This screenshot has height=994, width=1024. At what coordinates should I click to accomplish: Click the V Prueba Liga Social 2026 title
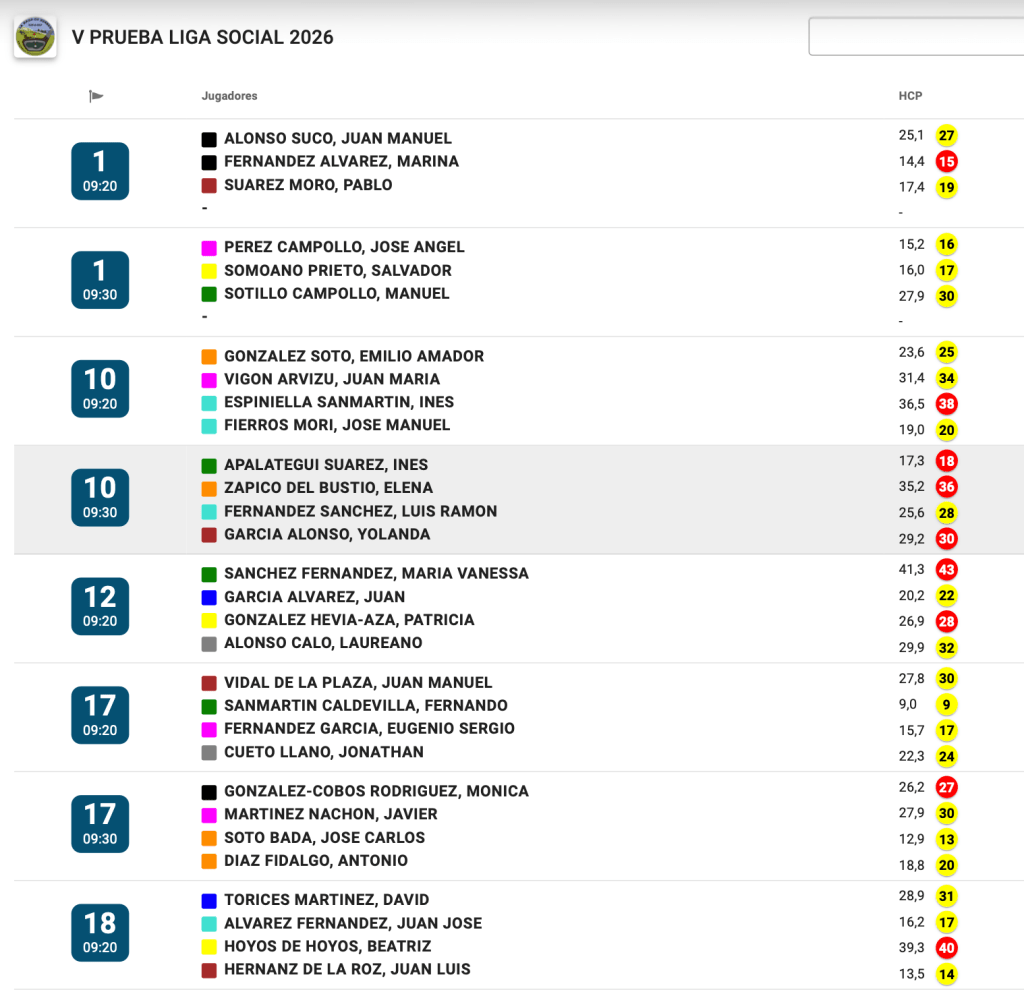pyautogui.click(x=203, y=38)
